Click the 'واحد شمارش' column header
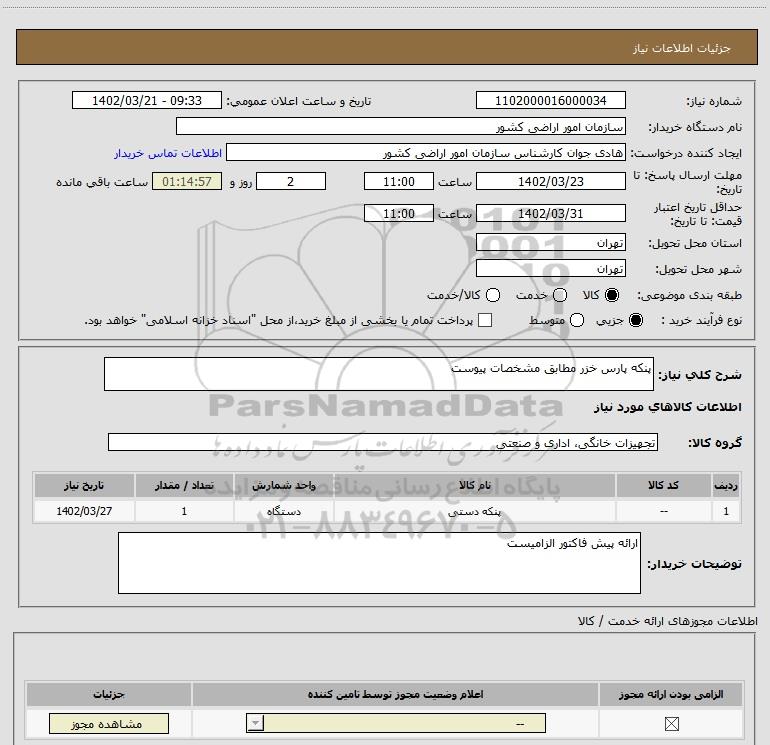Viewport: 770px width, 745px height. (283, 485)
